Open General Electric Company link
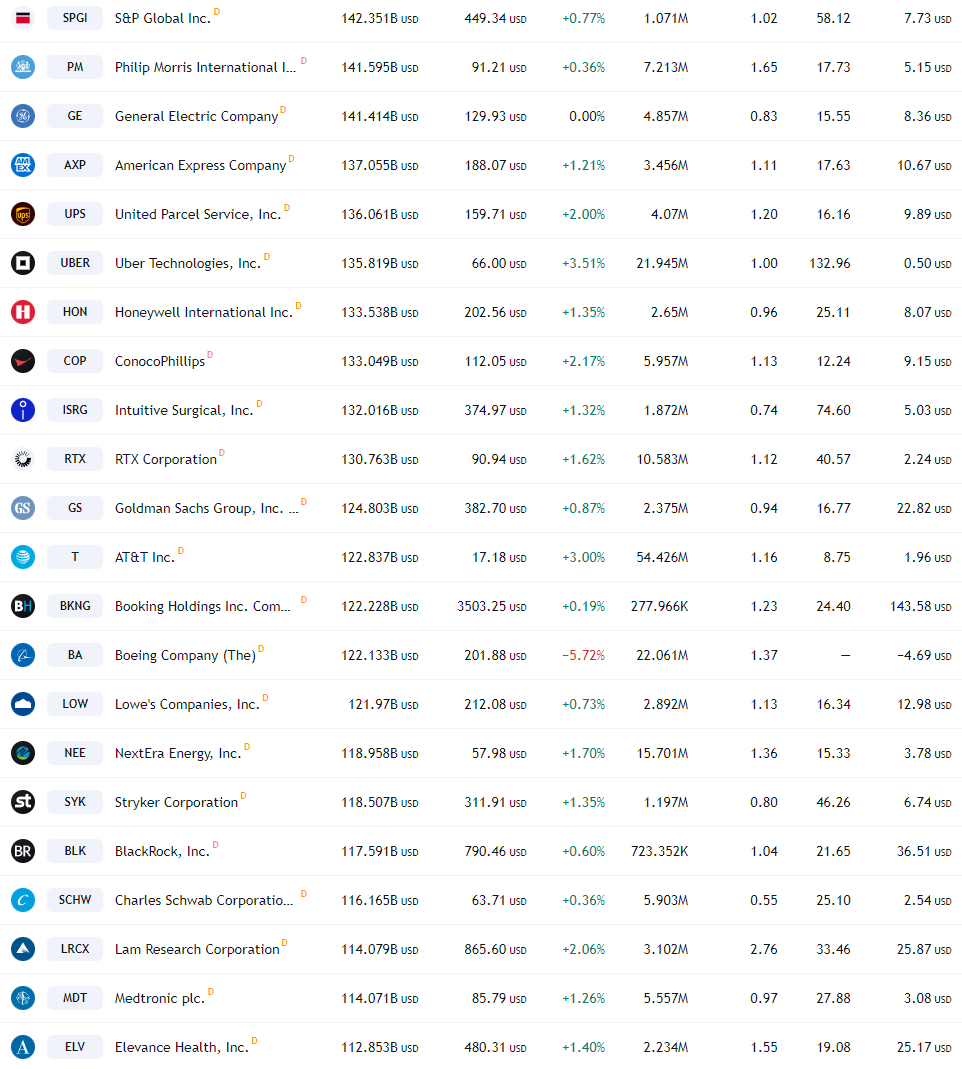Viewport: 962px width, 1069px height. (196, 117)
